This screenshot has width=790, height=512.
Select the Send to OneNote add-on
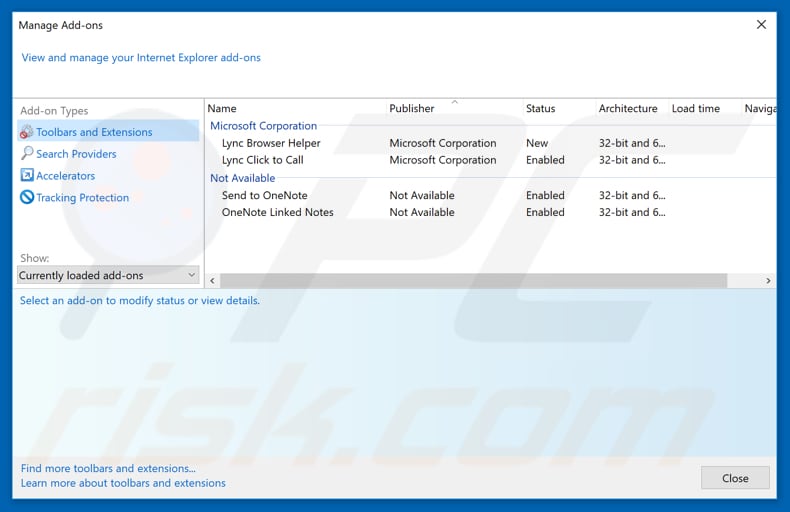[x=265, y=195]
